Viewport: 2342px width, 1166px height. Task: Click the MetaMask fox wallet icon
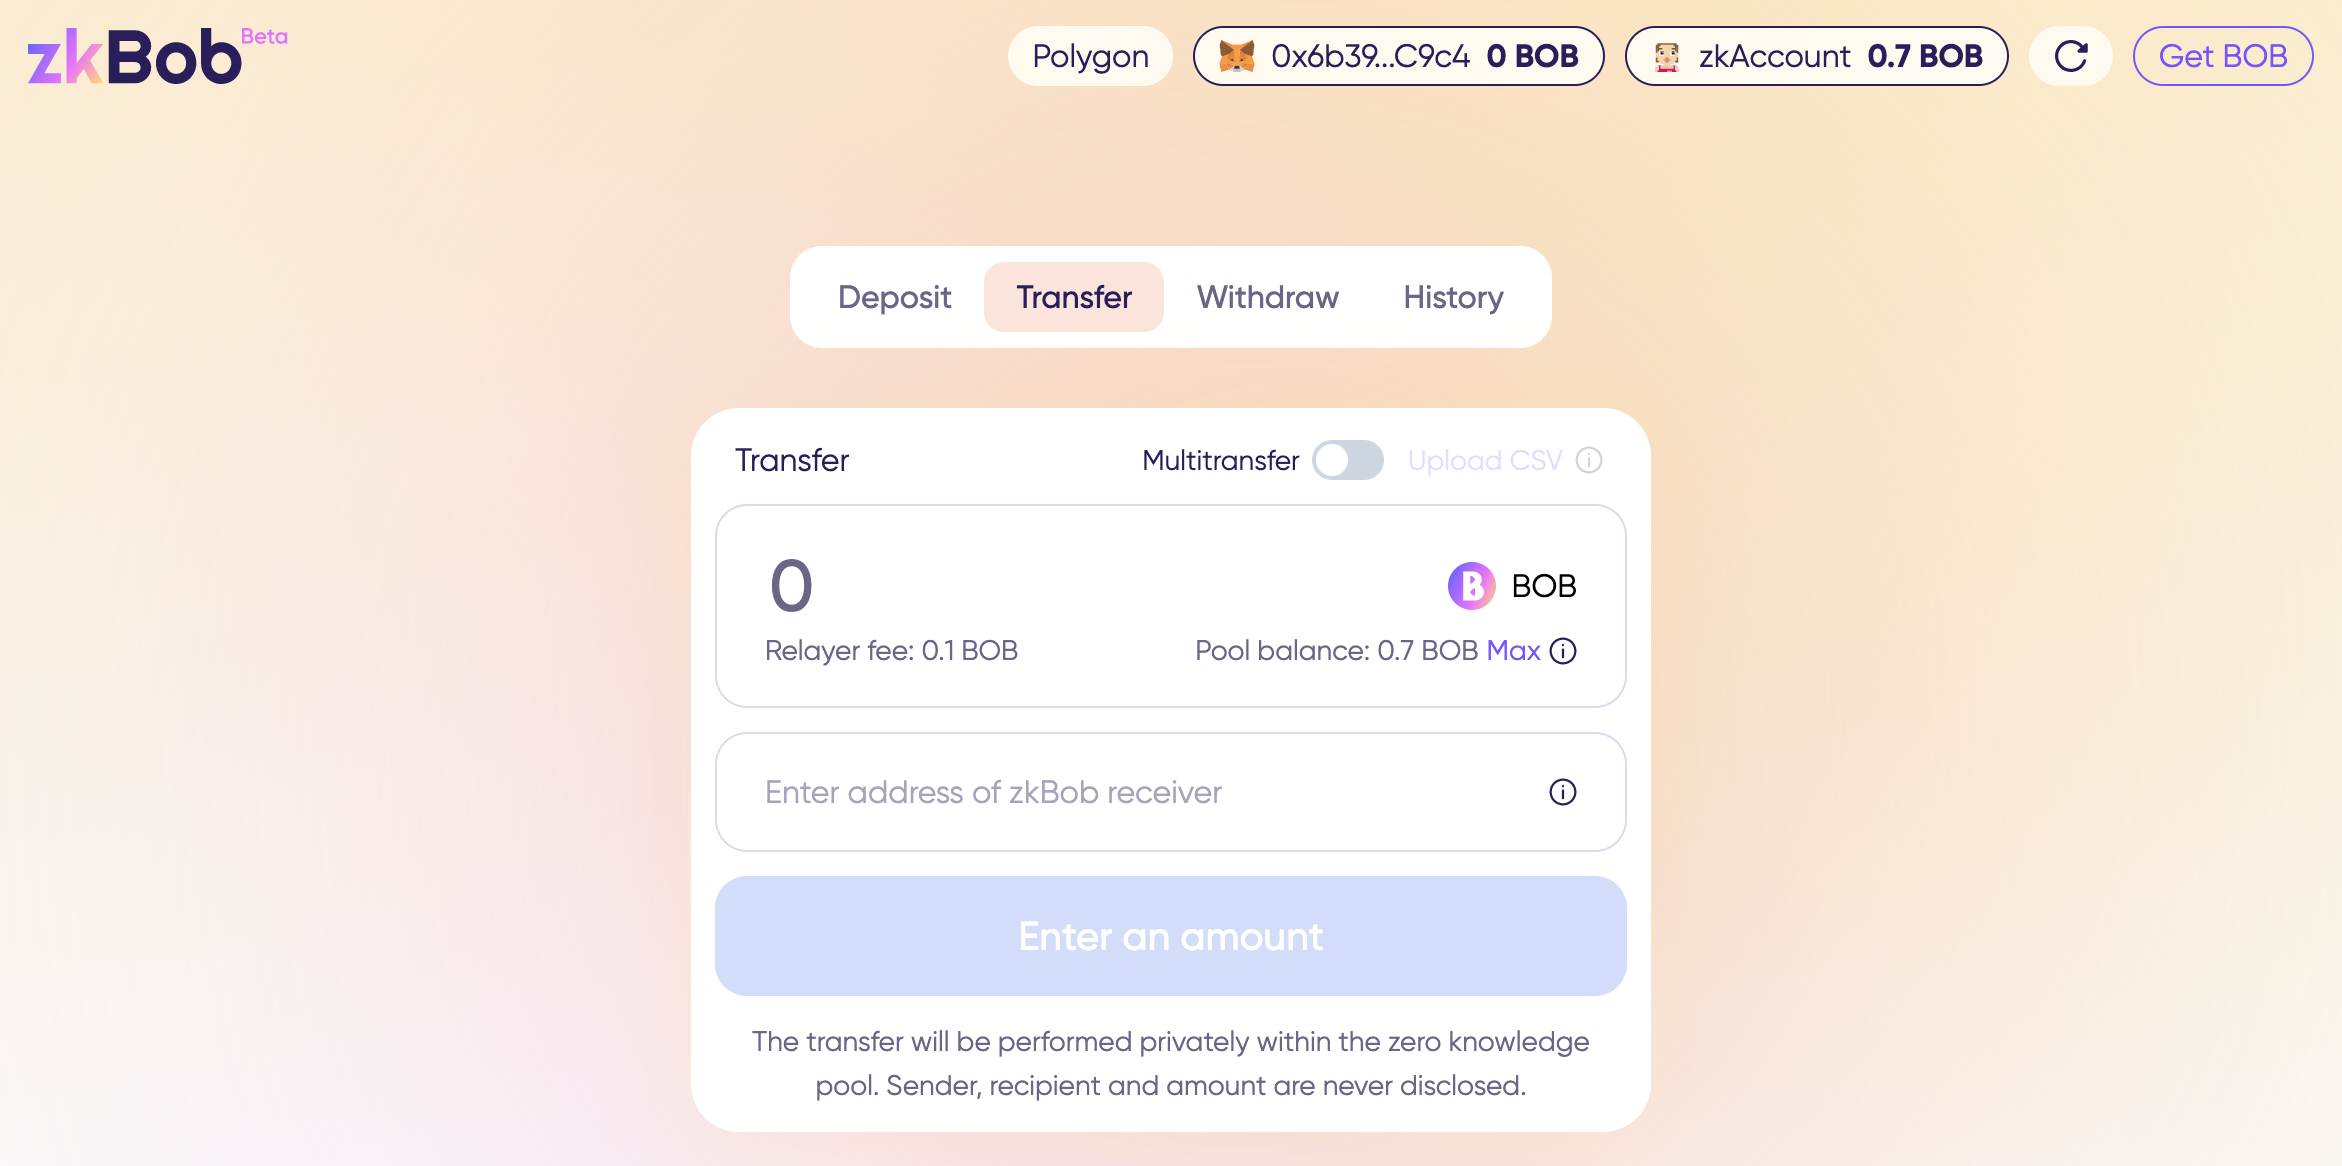(1237, 56)
